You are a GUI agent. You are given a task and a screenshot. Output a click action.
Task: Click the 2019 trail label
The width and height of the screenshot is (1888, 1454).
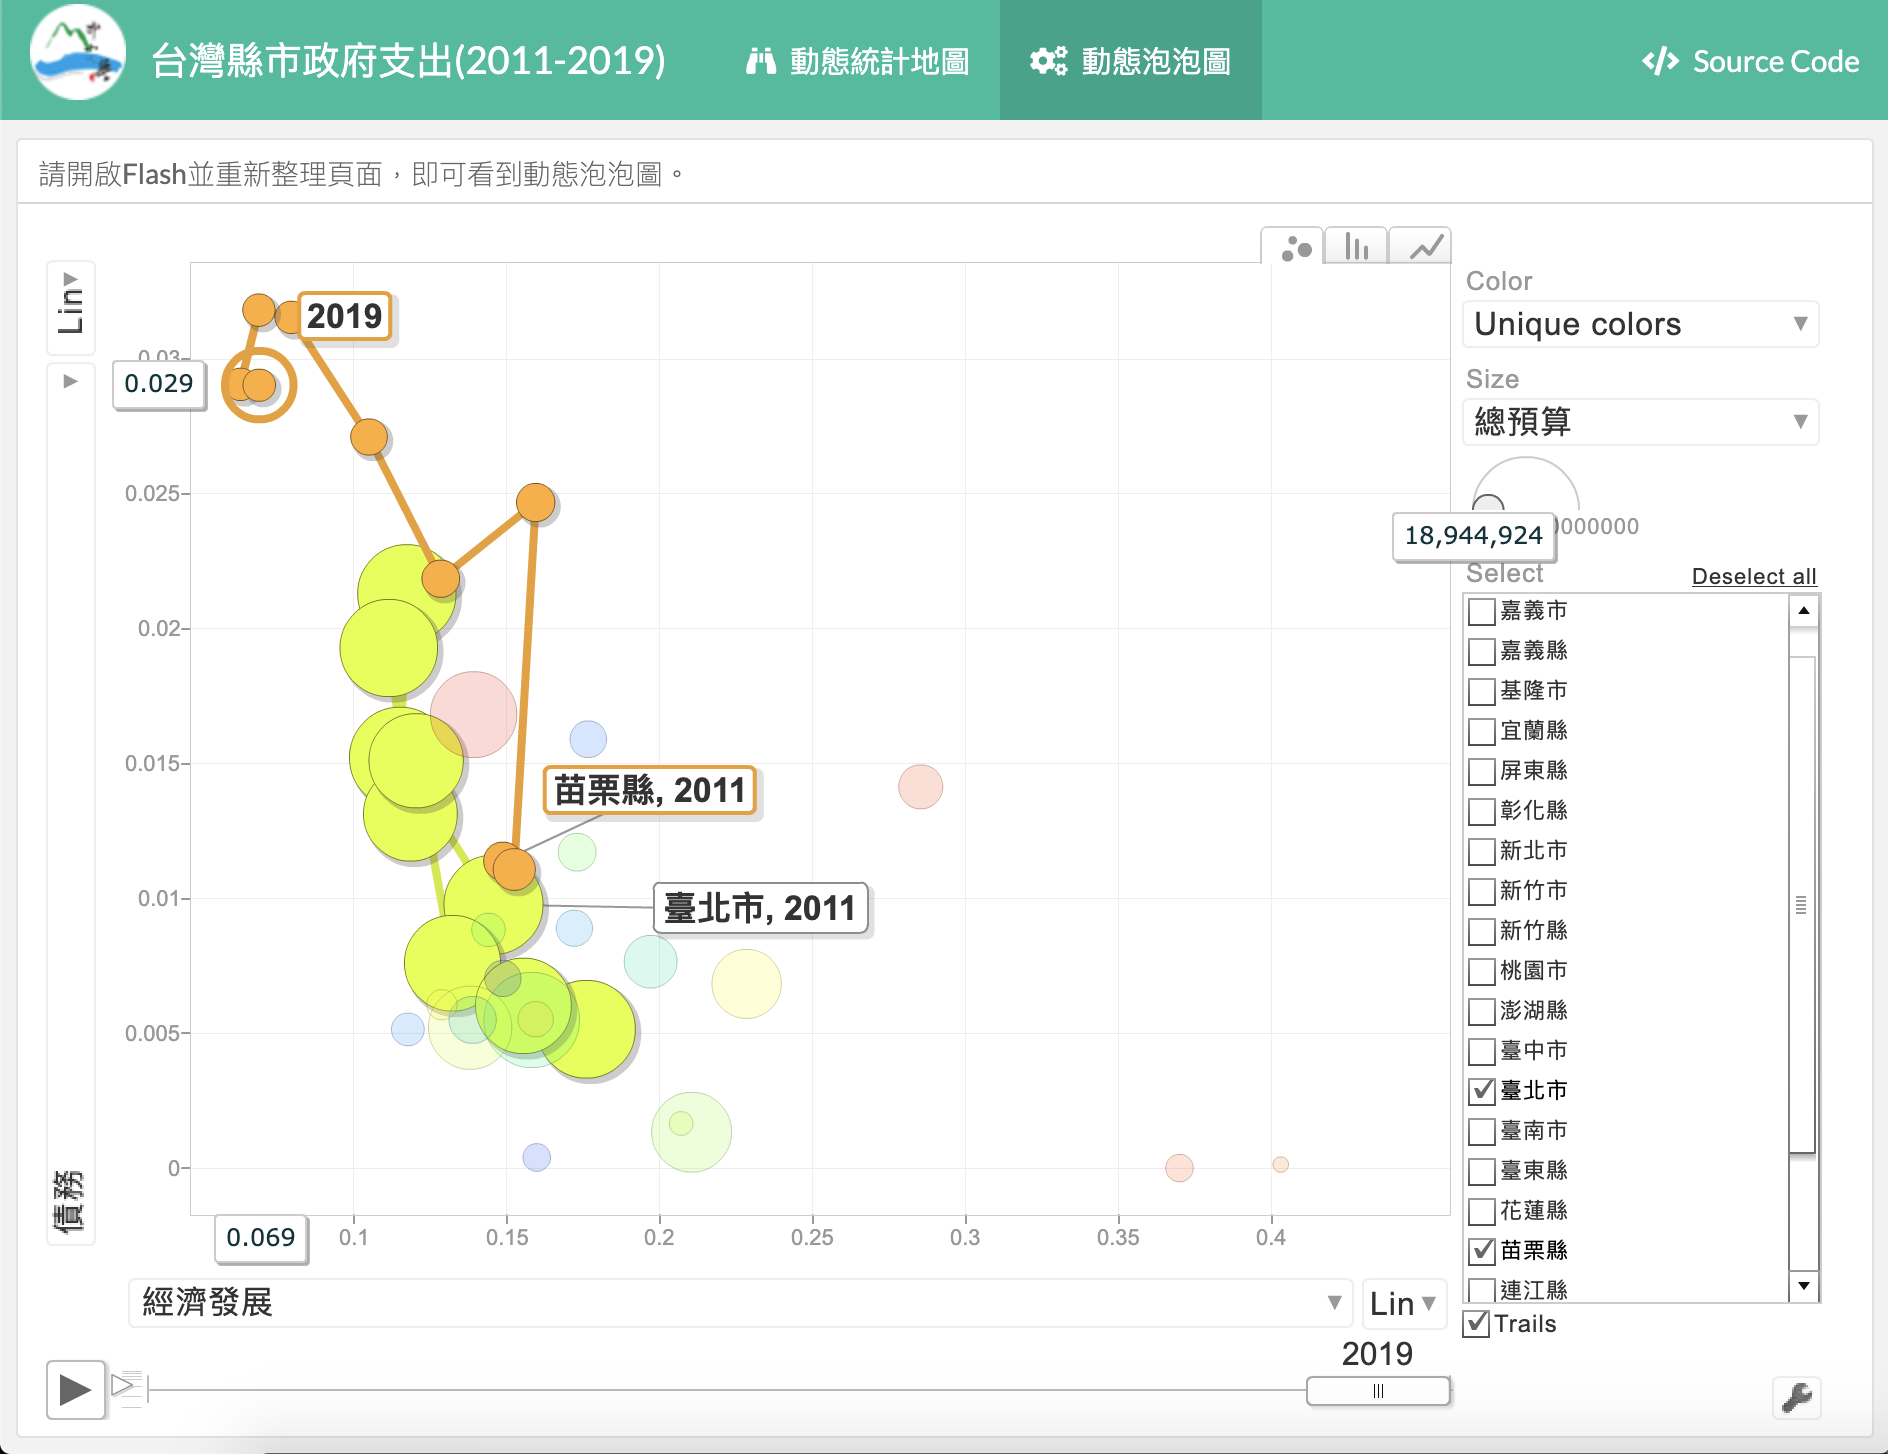344,316
